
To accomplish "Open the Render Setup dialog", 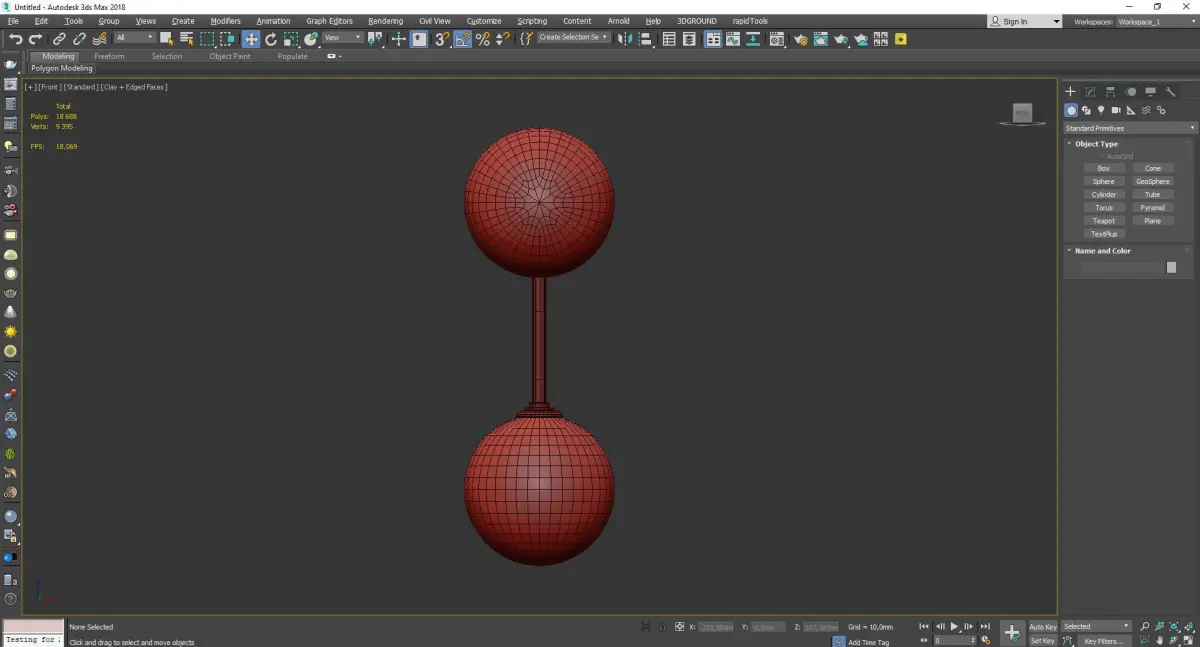I will [x=801, y=39].
